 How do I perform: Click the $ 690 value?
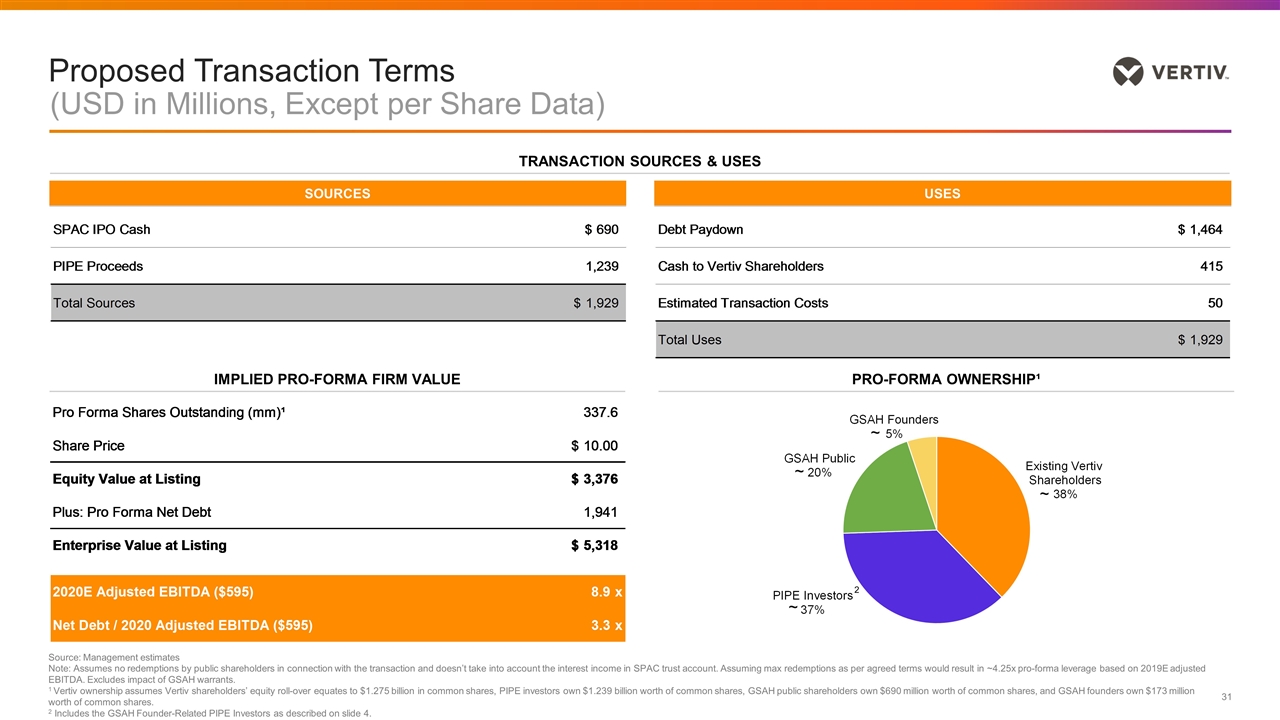pos(601,230)
